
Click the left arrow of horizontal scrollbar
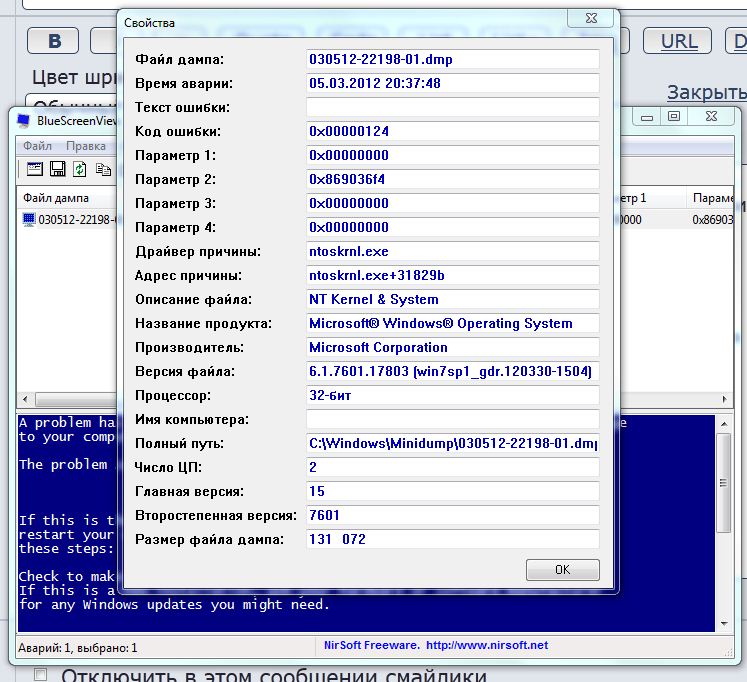pos(25,399)
